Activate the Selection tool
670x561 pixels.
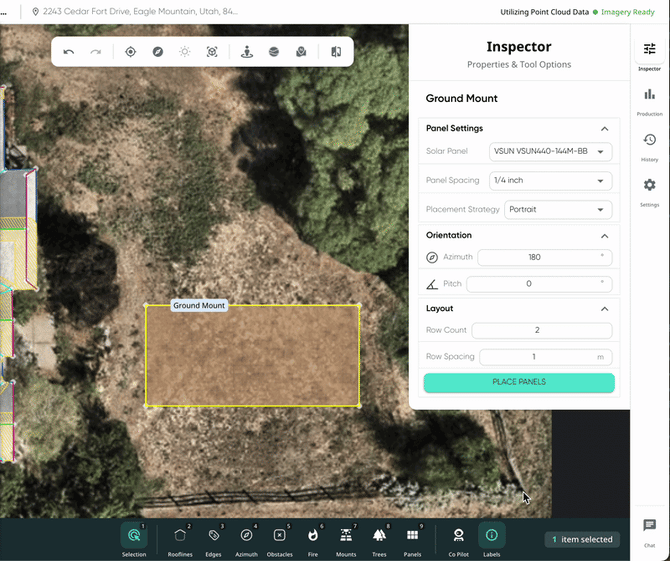coord(134,537)
